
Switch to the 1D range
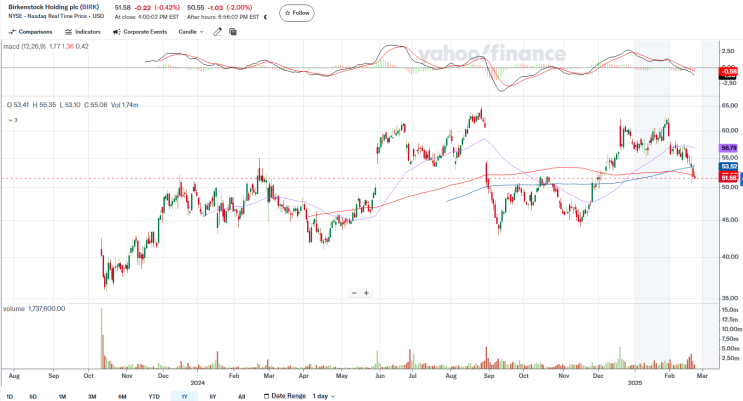(9, 396)
